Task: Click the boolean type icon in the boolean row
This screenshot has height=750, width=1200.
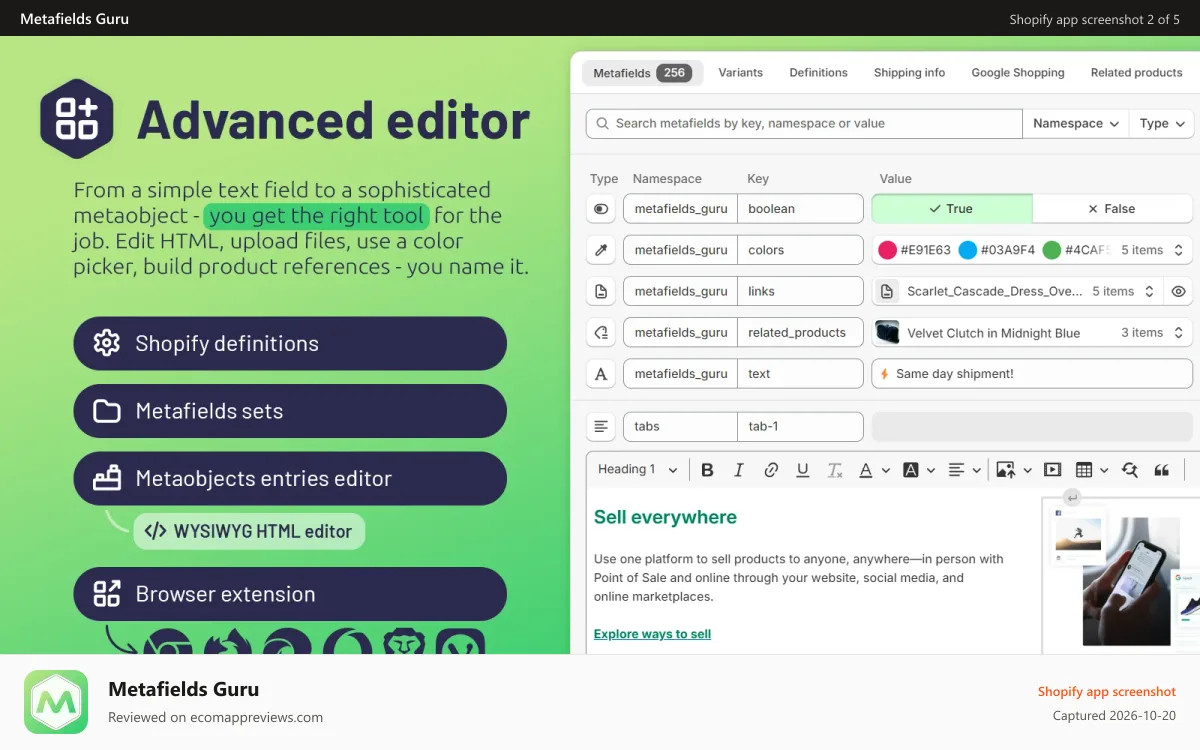Action: tap(601, 209)
